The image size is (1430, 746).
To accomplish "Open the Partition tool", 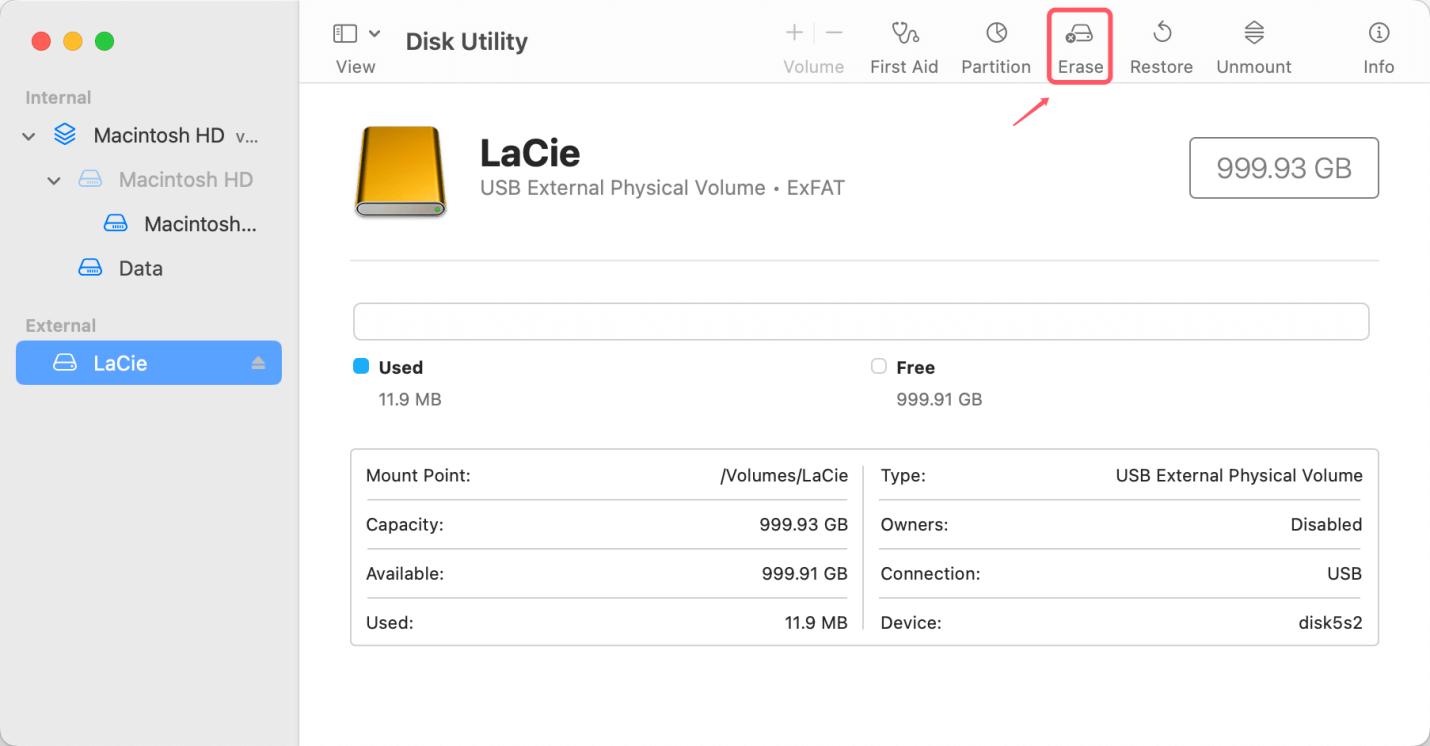I will coord(996,36).
